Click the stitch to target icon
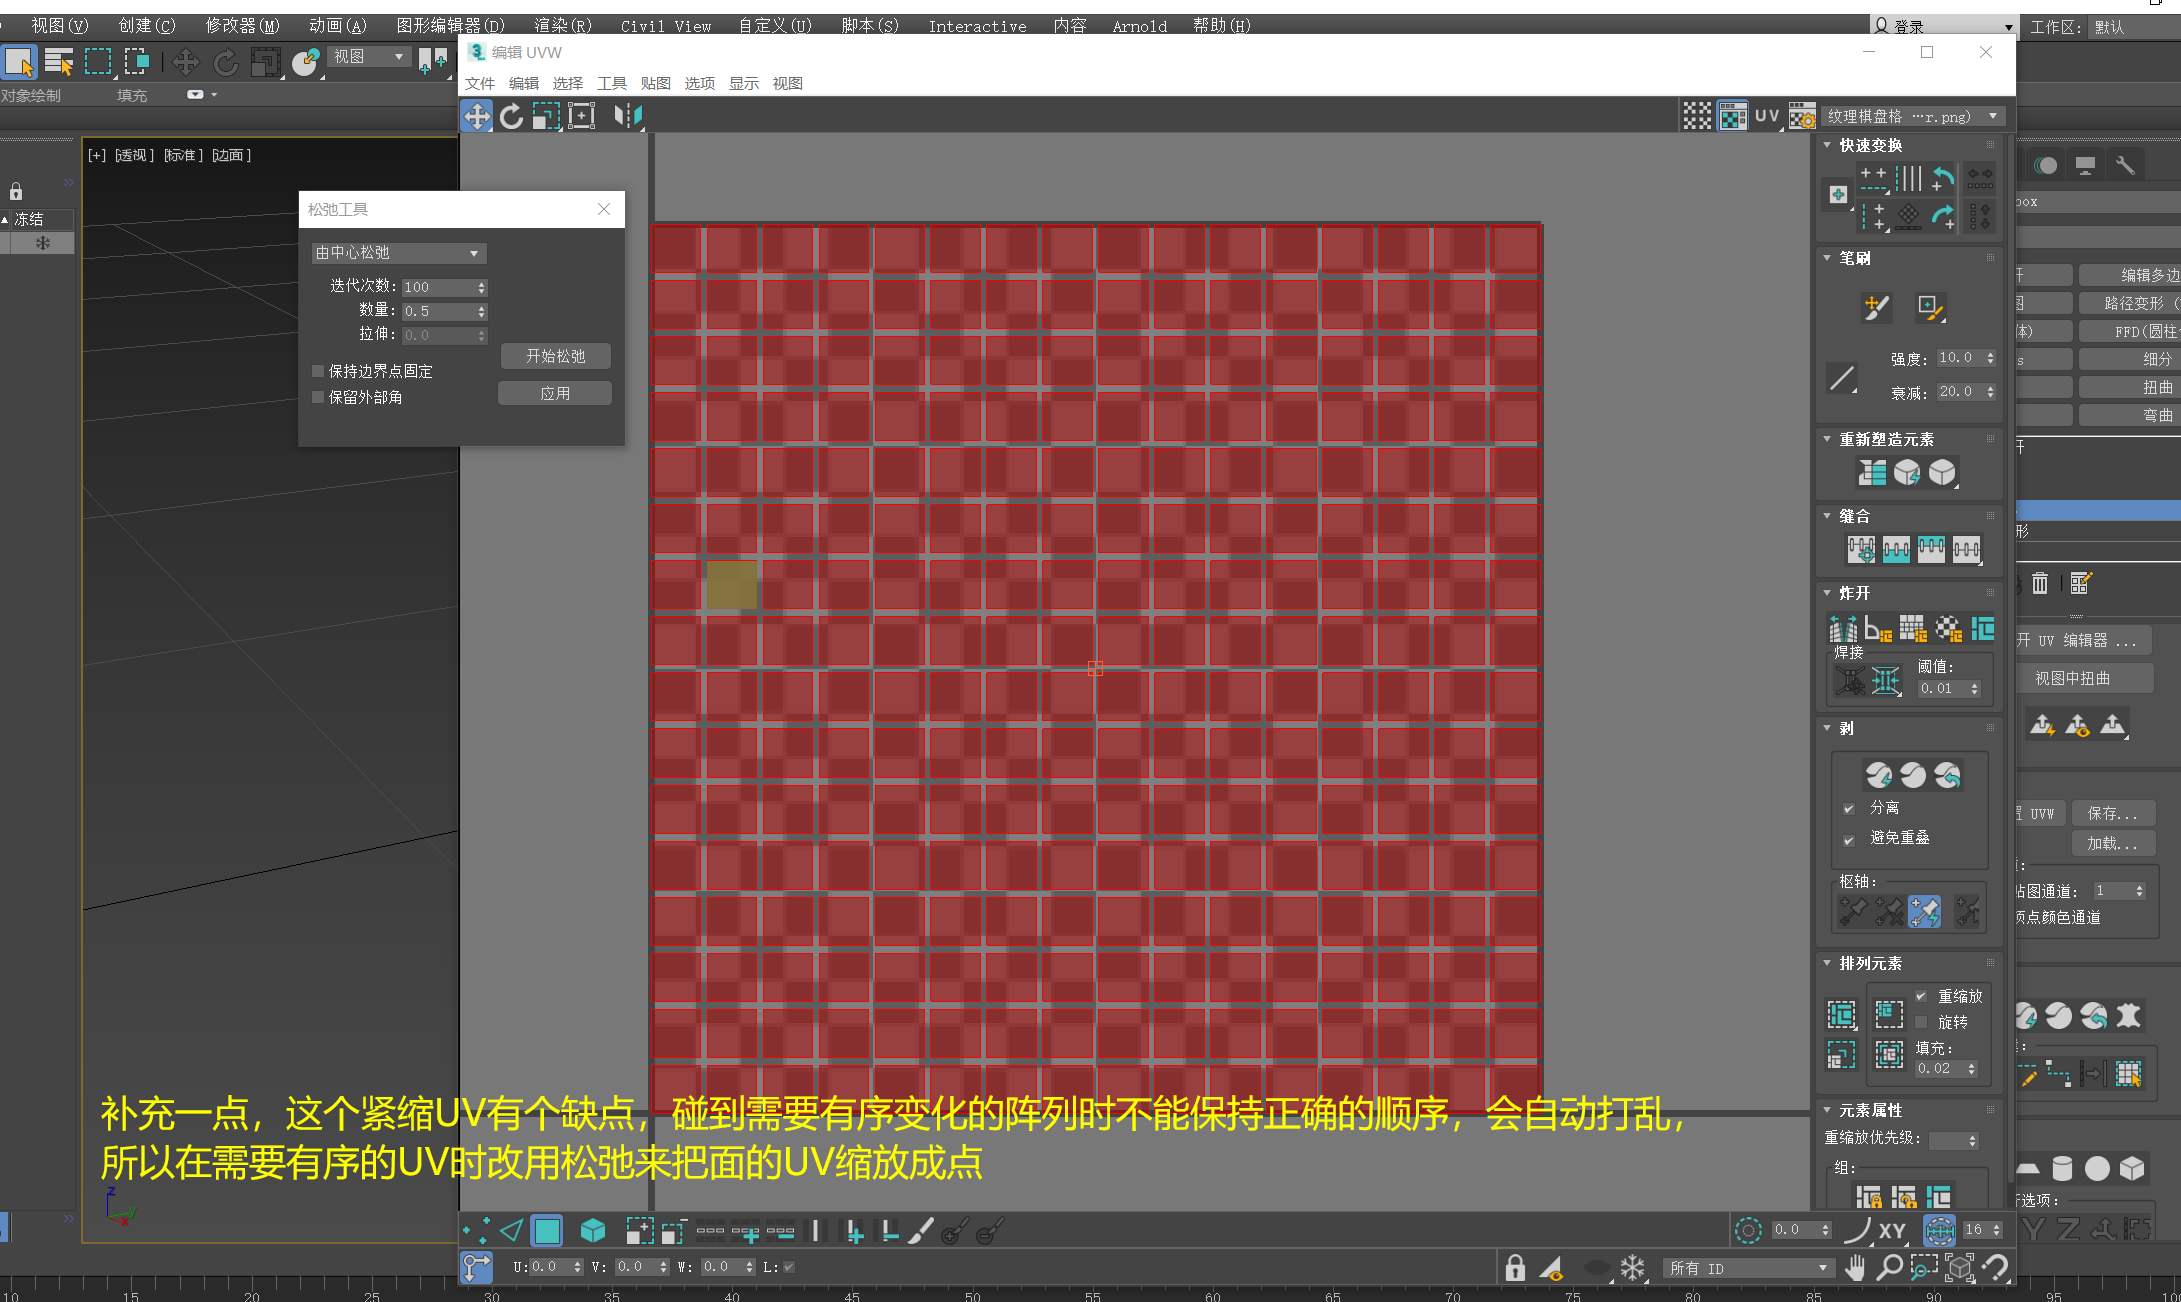The image size is (2181, 1302). pyautogui.click(x=1861, y=549)
